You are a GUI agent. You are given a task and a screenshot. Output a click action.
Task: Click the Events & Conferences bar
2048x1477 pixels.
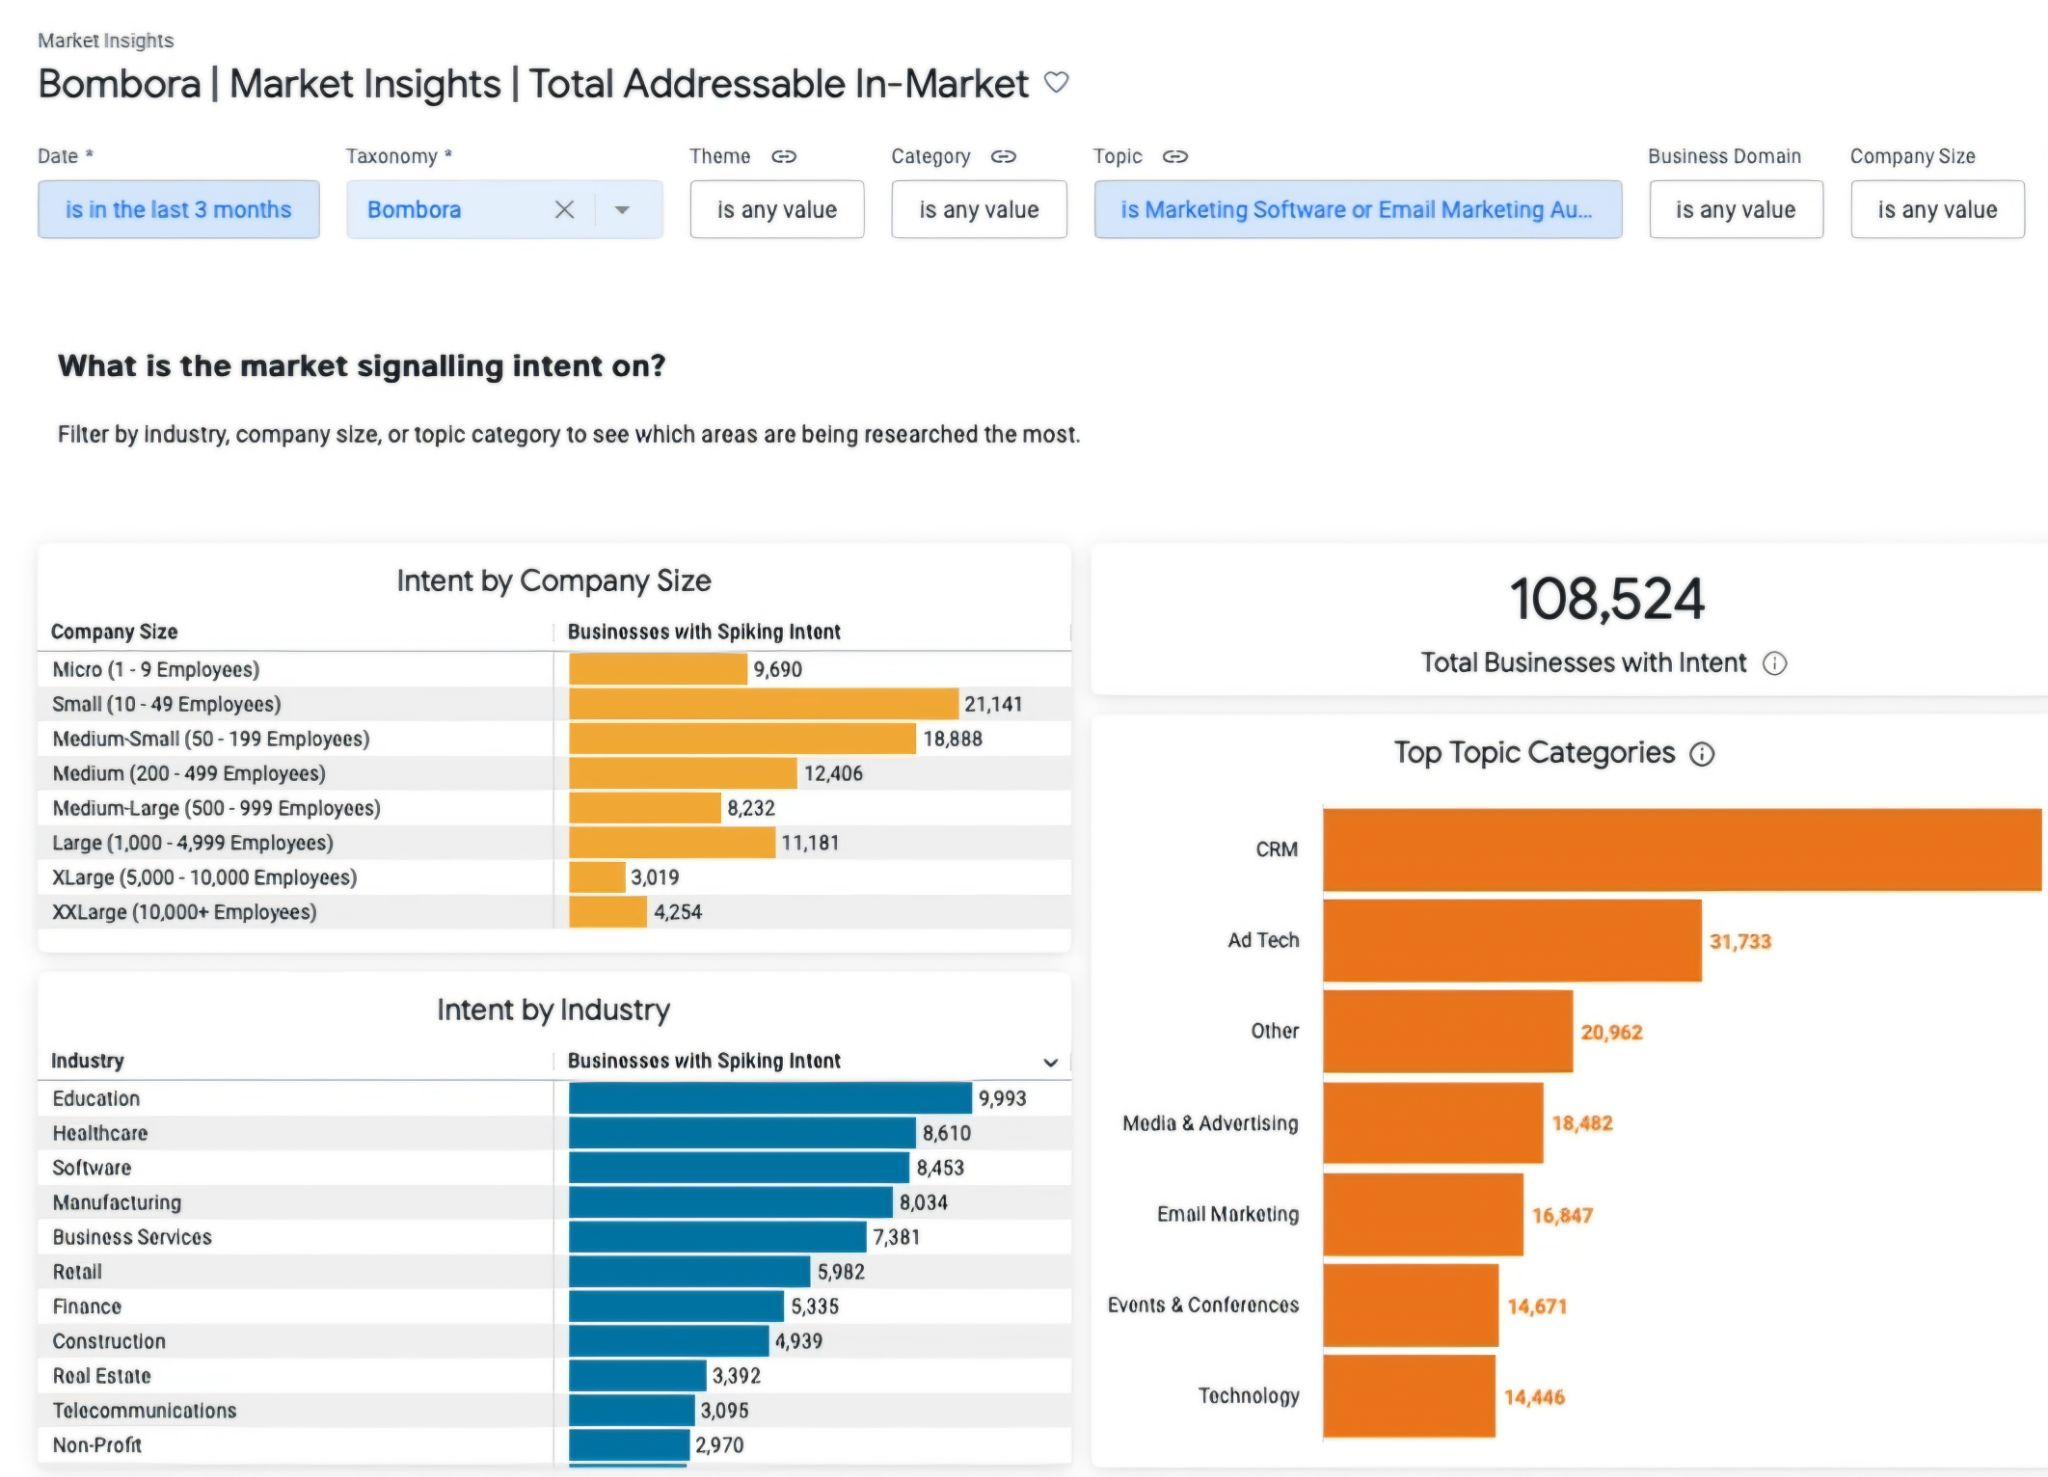point(1411,1306)
